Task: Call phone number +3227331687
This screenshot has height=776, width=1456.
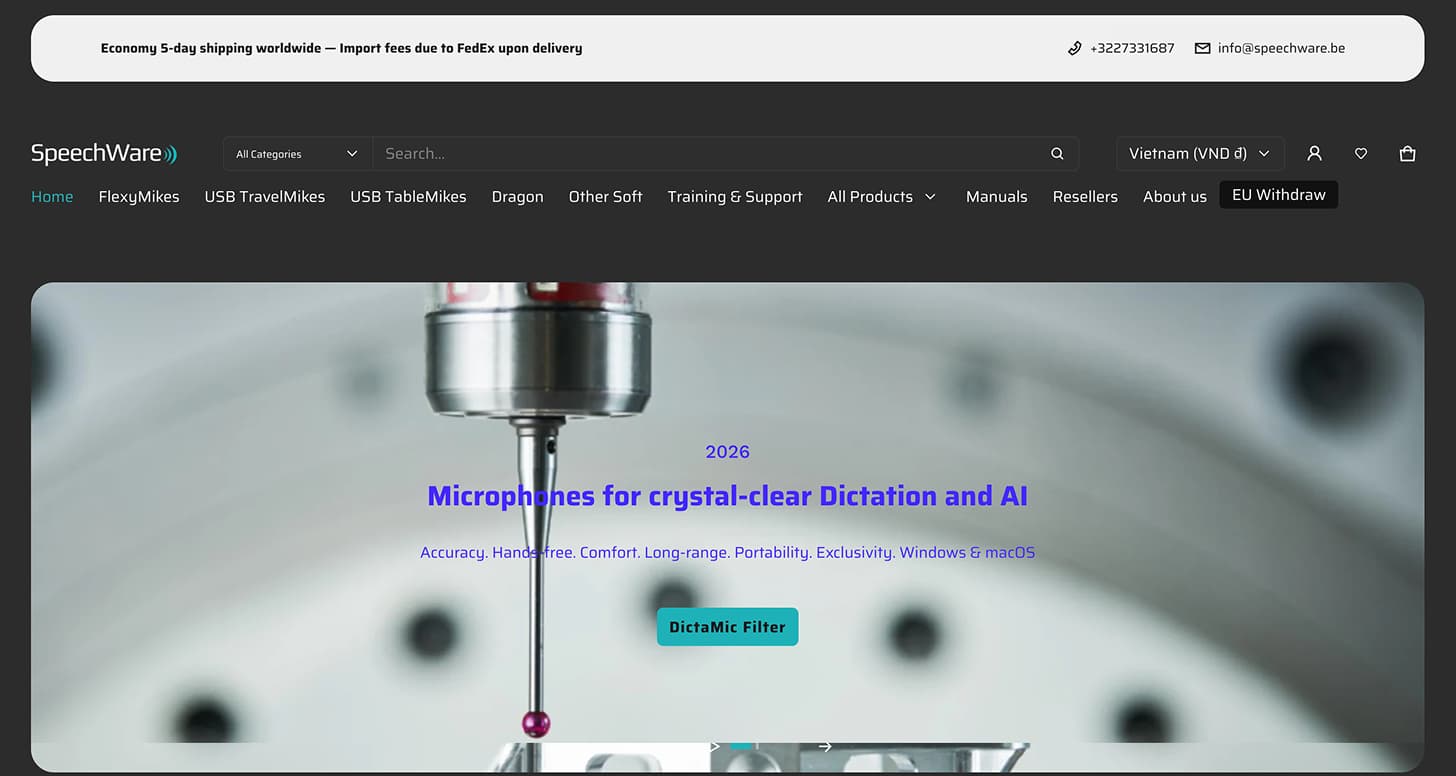Action: (1132, 48)
